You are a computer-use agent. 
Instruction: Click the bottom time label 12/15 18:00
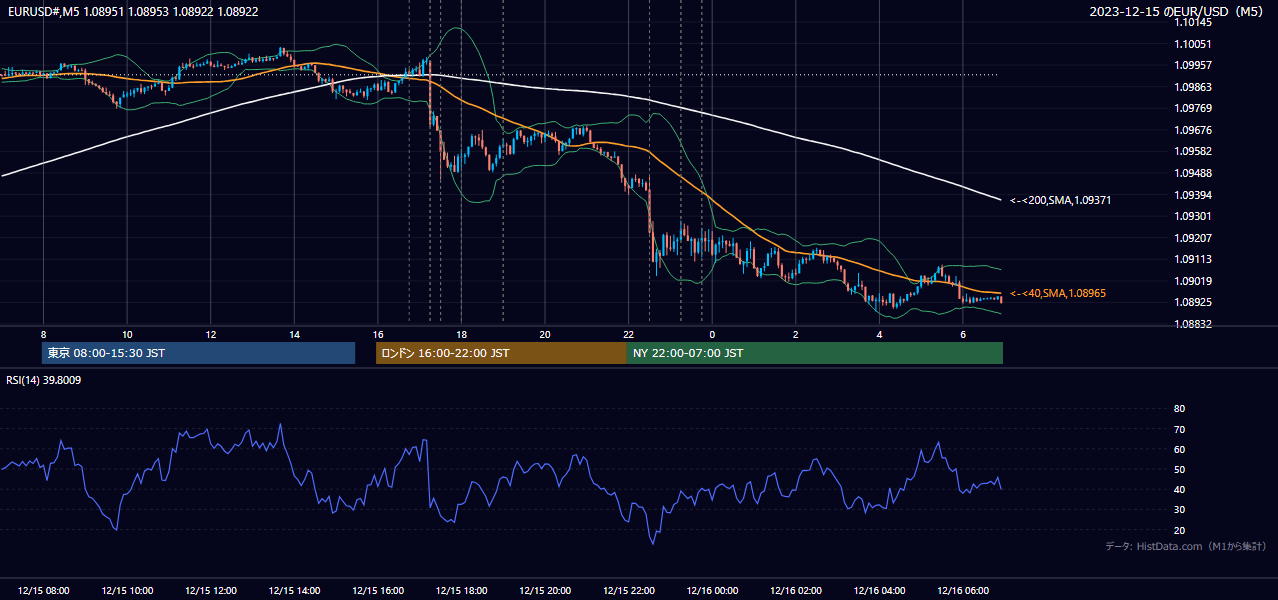[x=461, y=591]
